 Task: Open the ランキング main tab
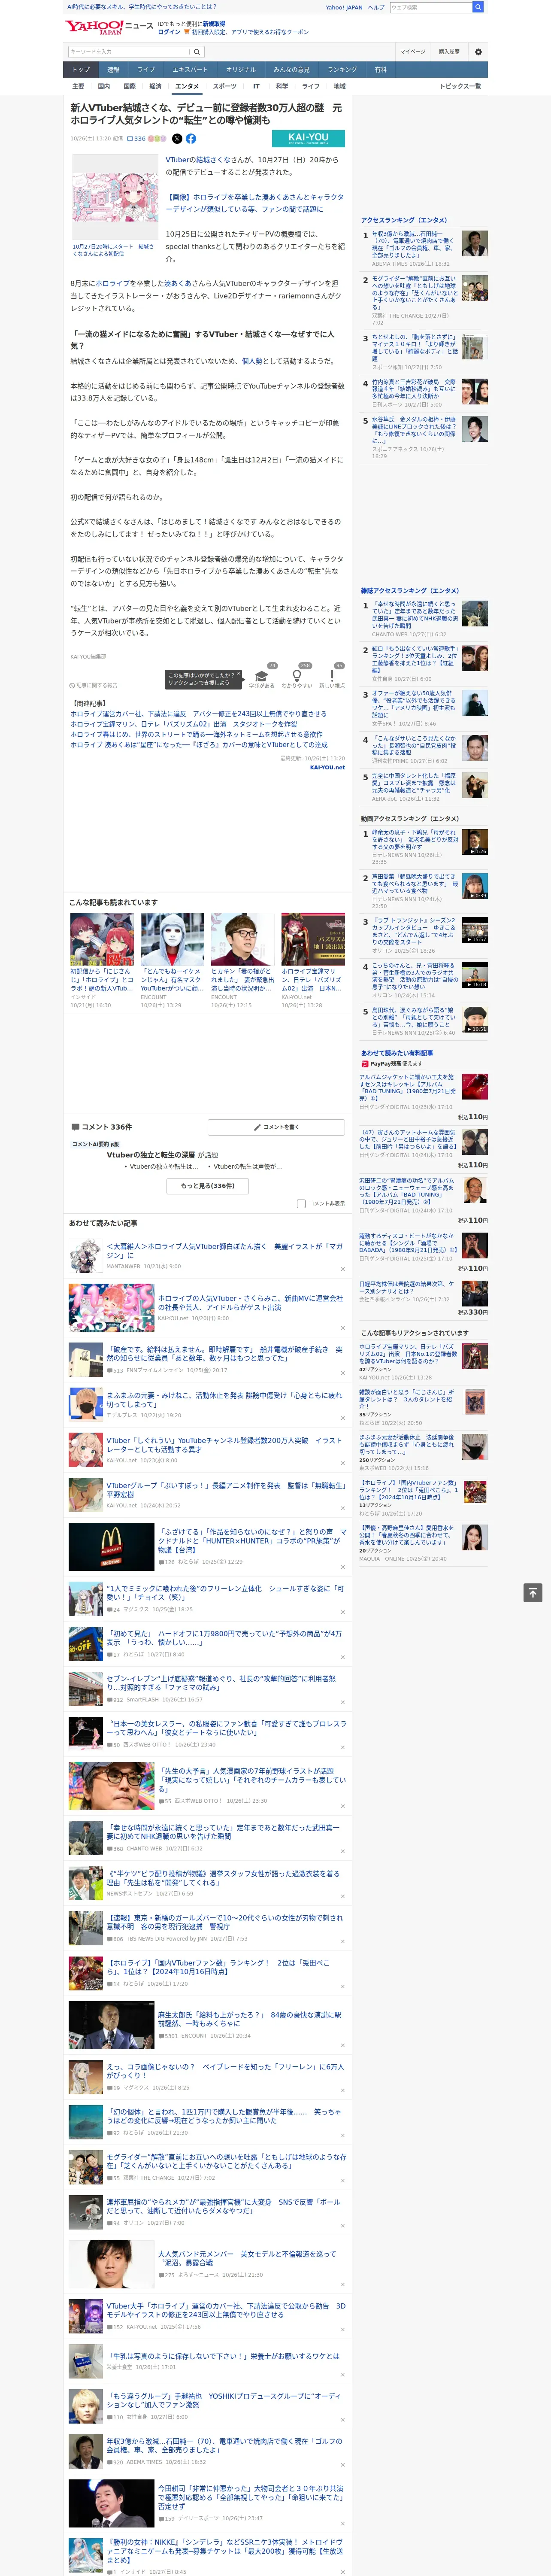coord(342,70)
